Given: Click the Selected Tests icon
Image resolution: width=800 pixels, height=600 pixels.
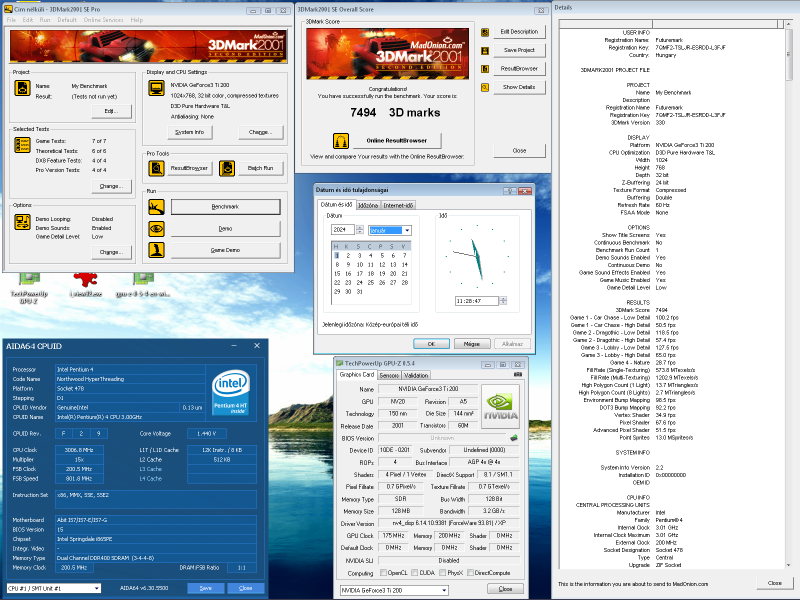Looking at the screenshot, I should coord(22,145).
